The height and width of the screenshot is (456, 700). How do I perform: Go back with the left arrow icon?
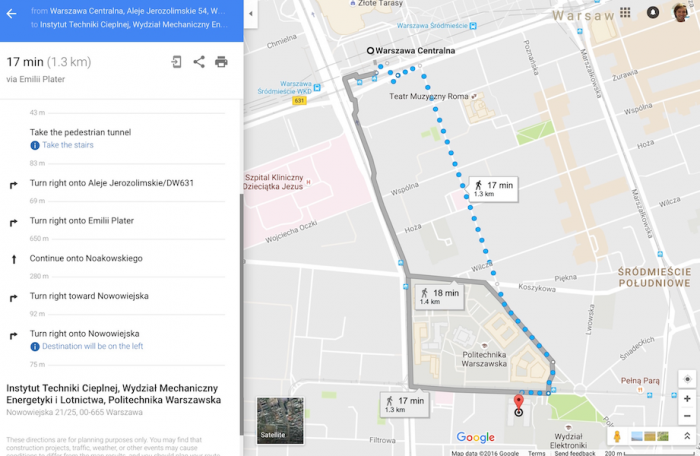(11, 14)
